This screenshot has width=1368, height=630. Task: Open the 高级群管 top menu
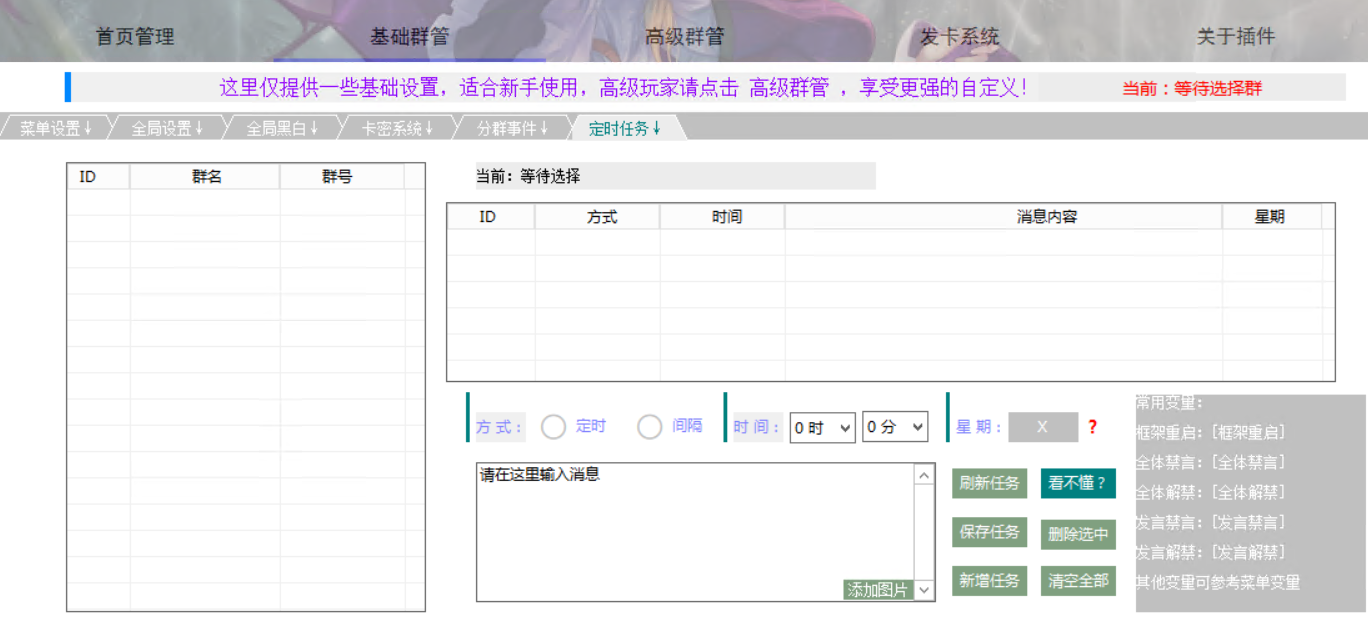tap(685, 37)
